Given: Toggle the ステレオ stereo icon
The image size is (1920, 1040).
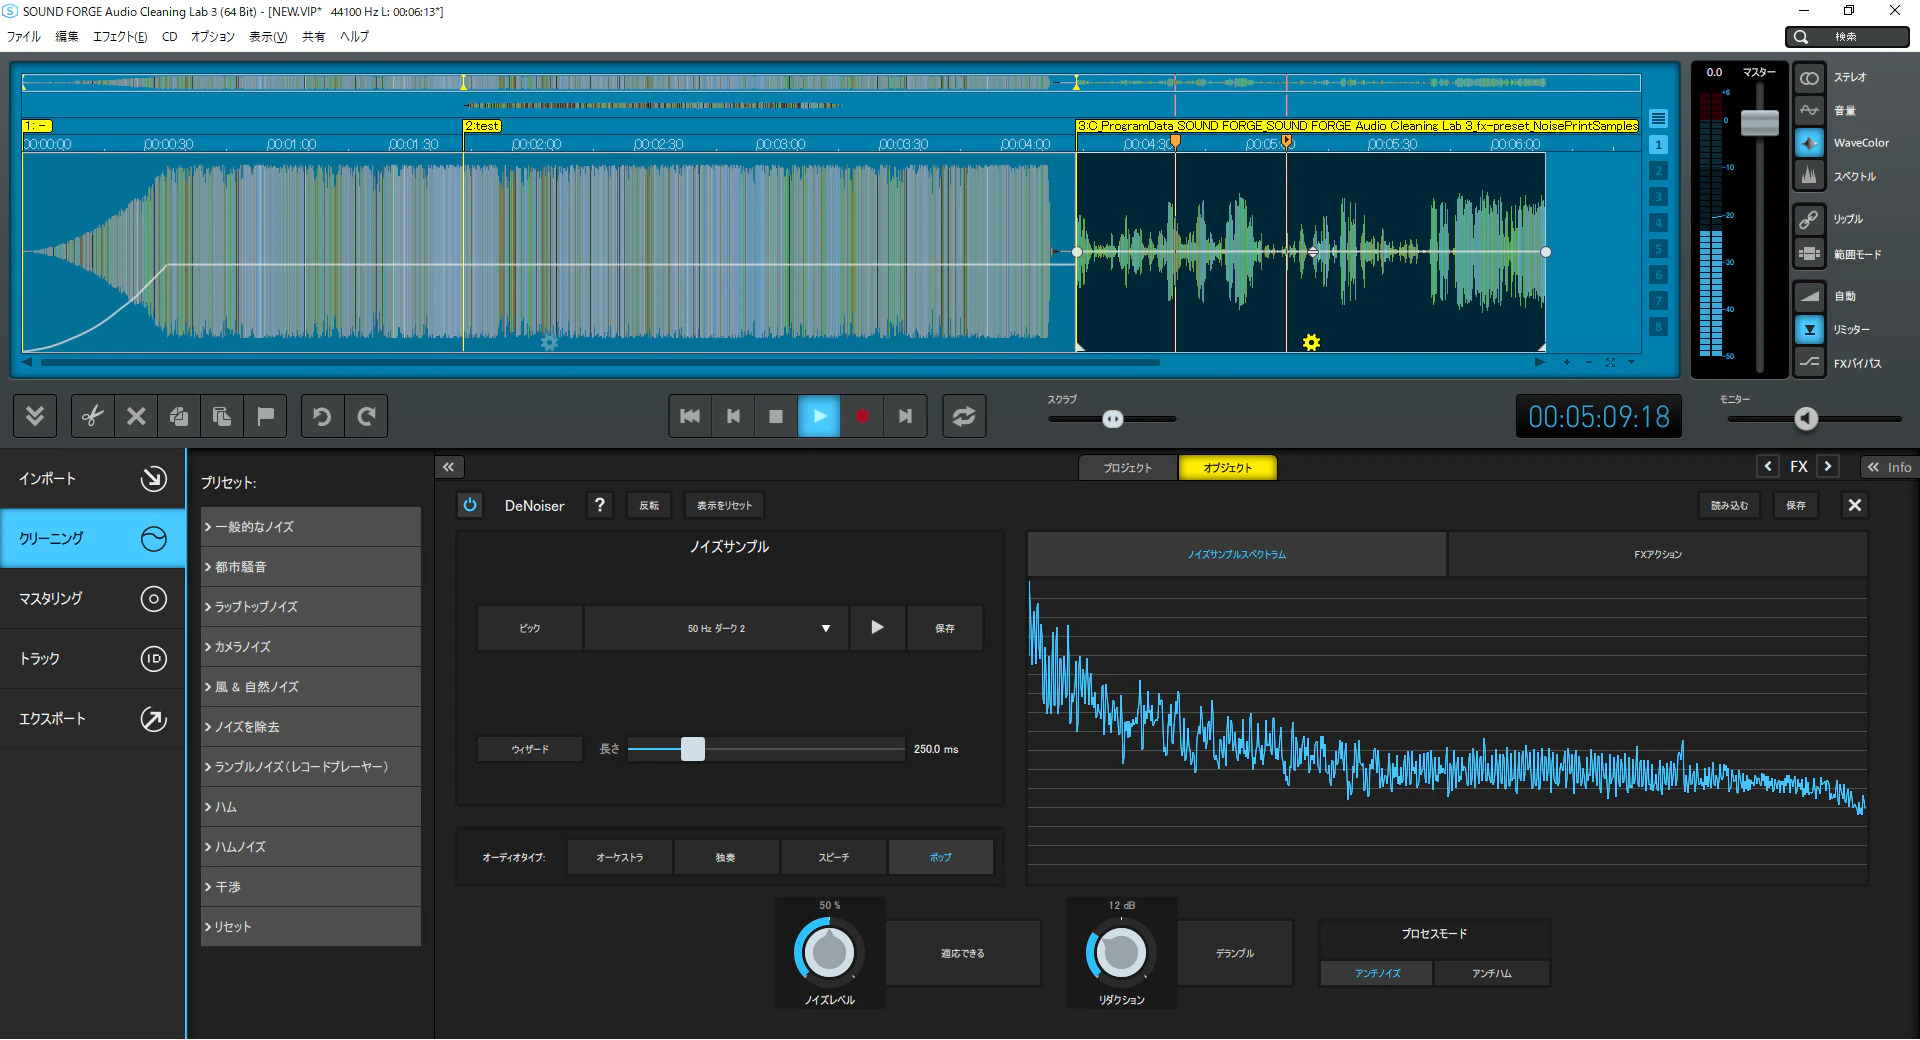Looking at the screenshot, I should coord(1809,78).
